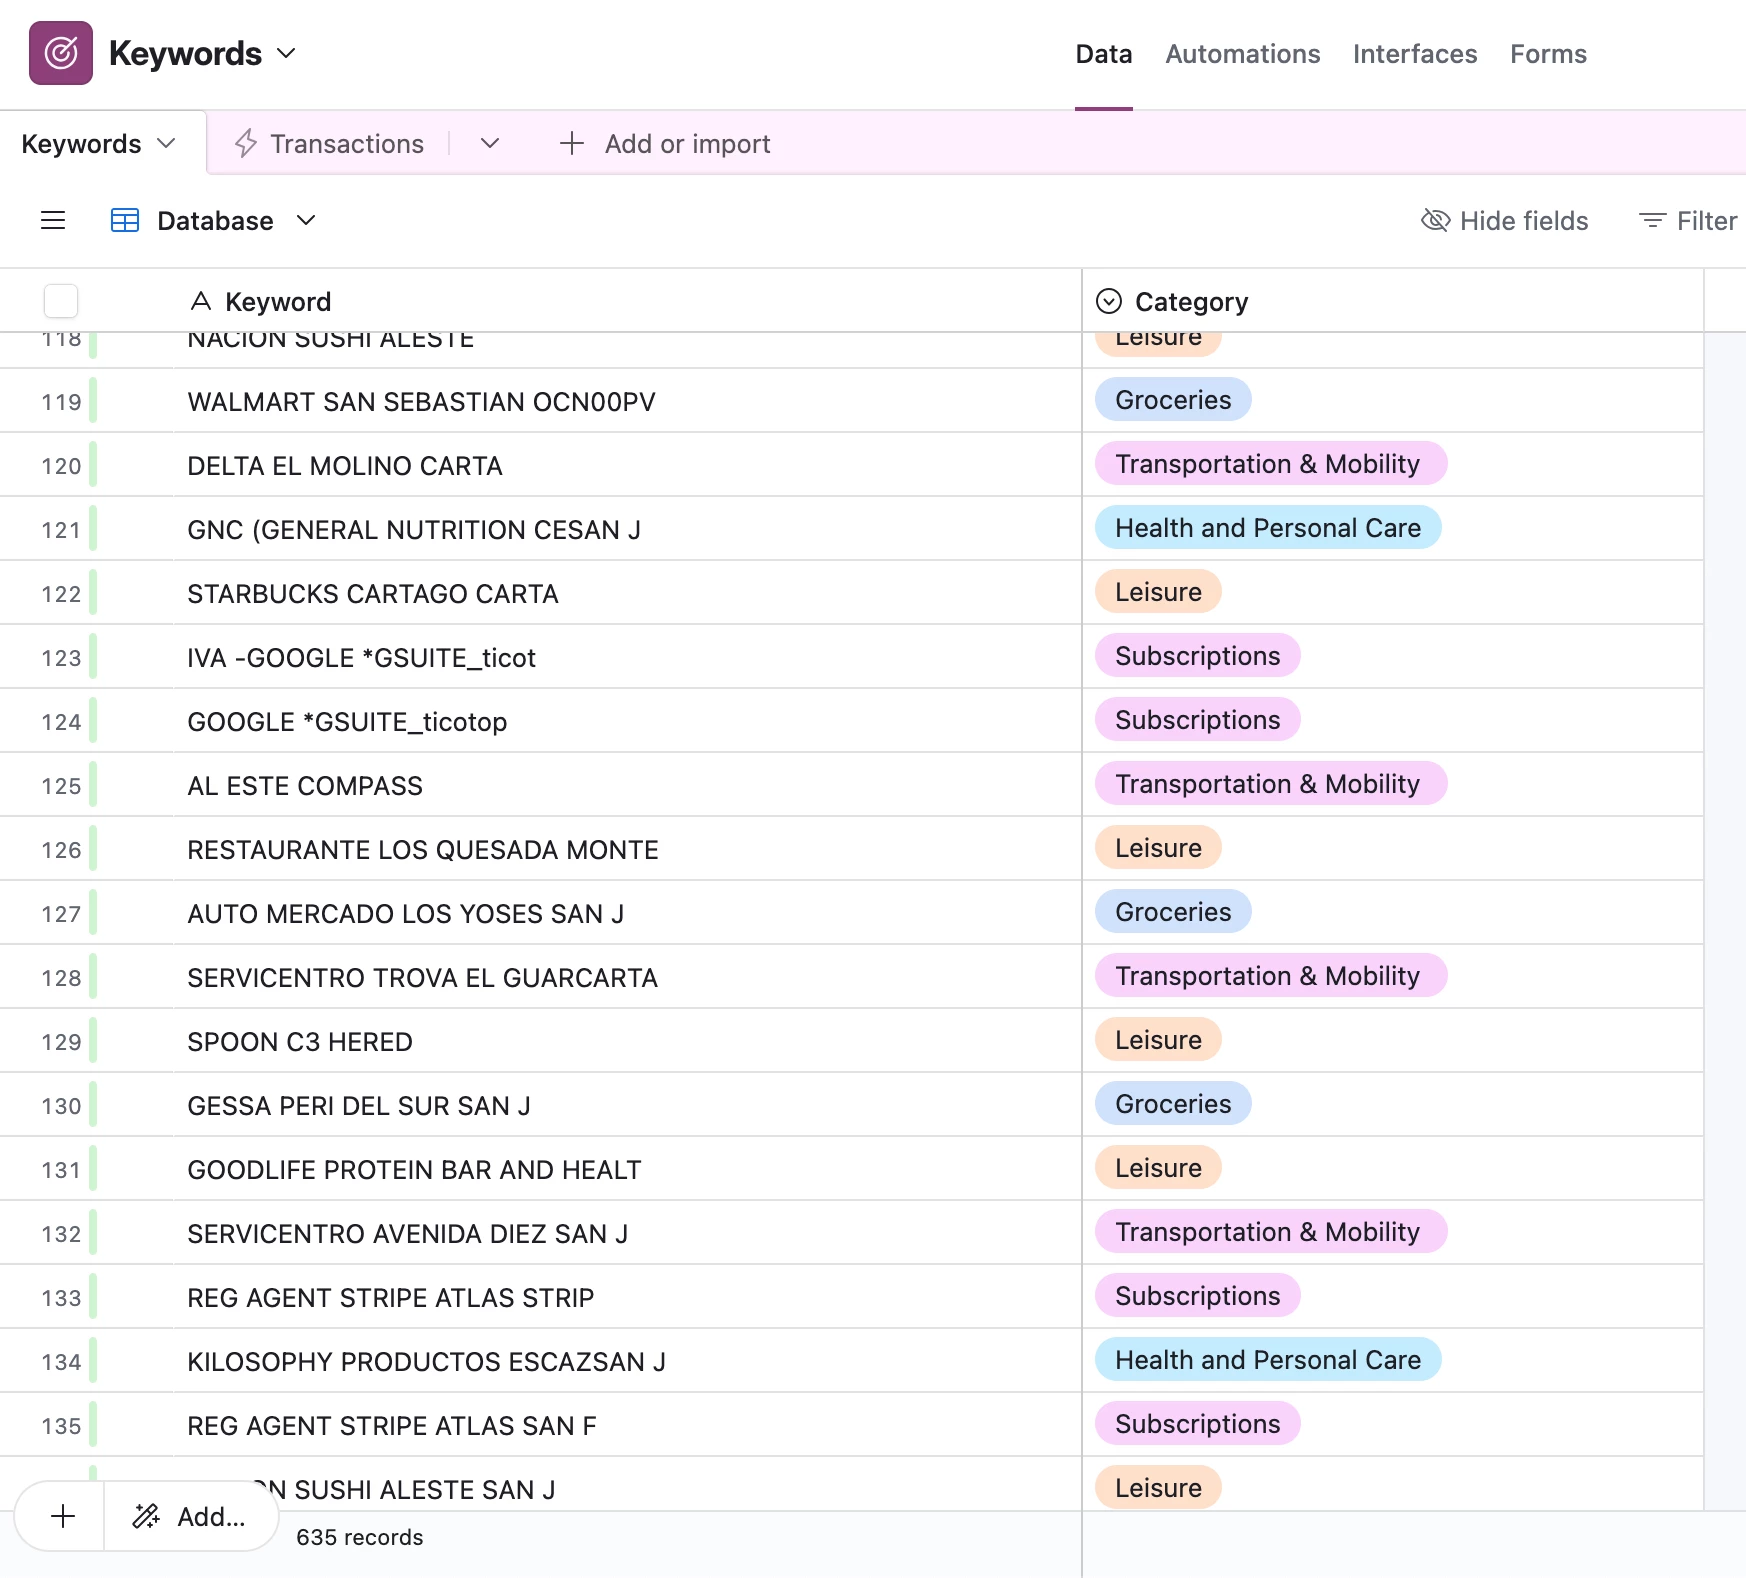Click the Filter lines icon
Screen dimensions: 1746x1578
(x=1652, y=220)
